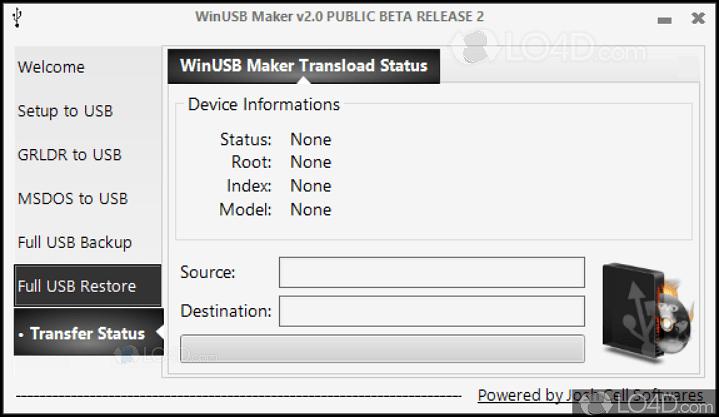Click the Source: label
This screenshot has width=719, height=417.
coord(208,272)
